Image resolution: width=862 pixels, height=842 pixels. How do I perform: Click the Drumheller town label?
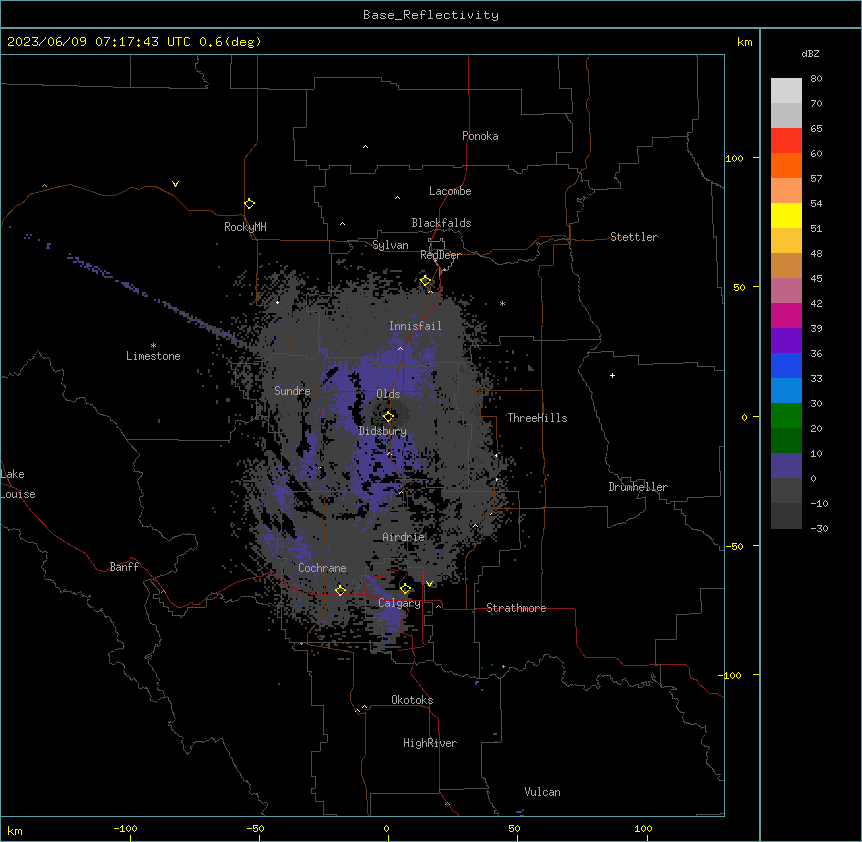[x=638, y=487]
